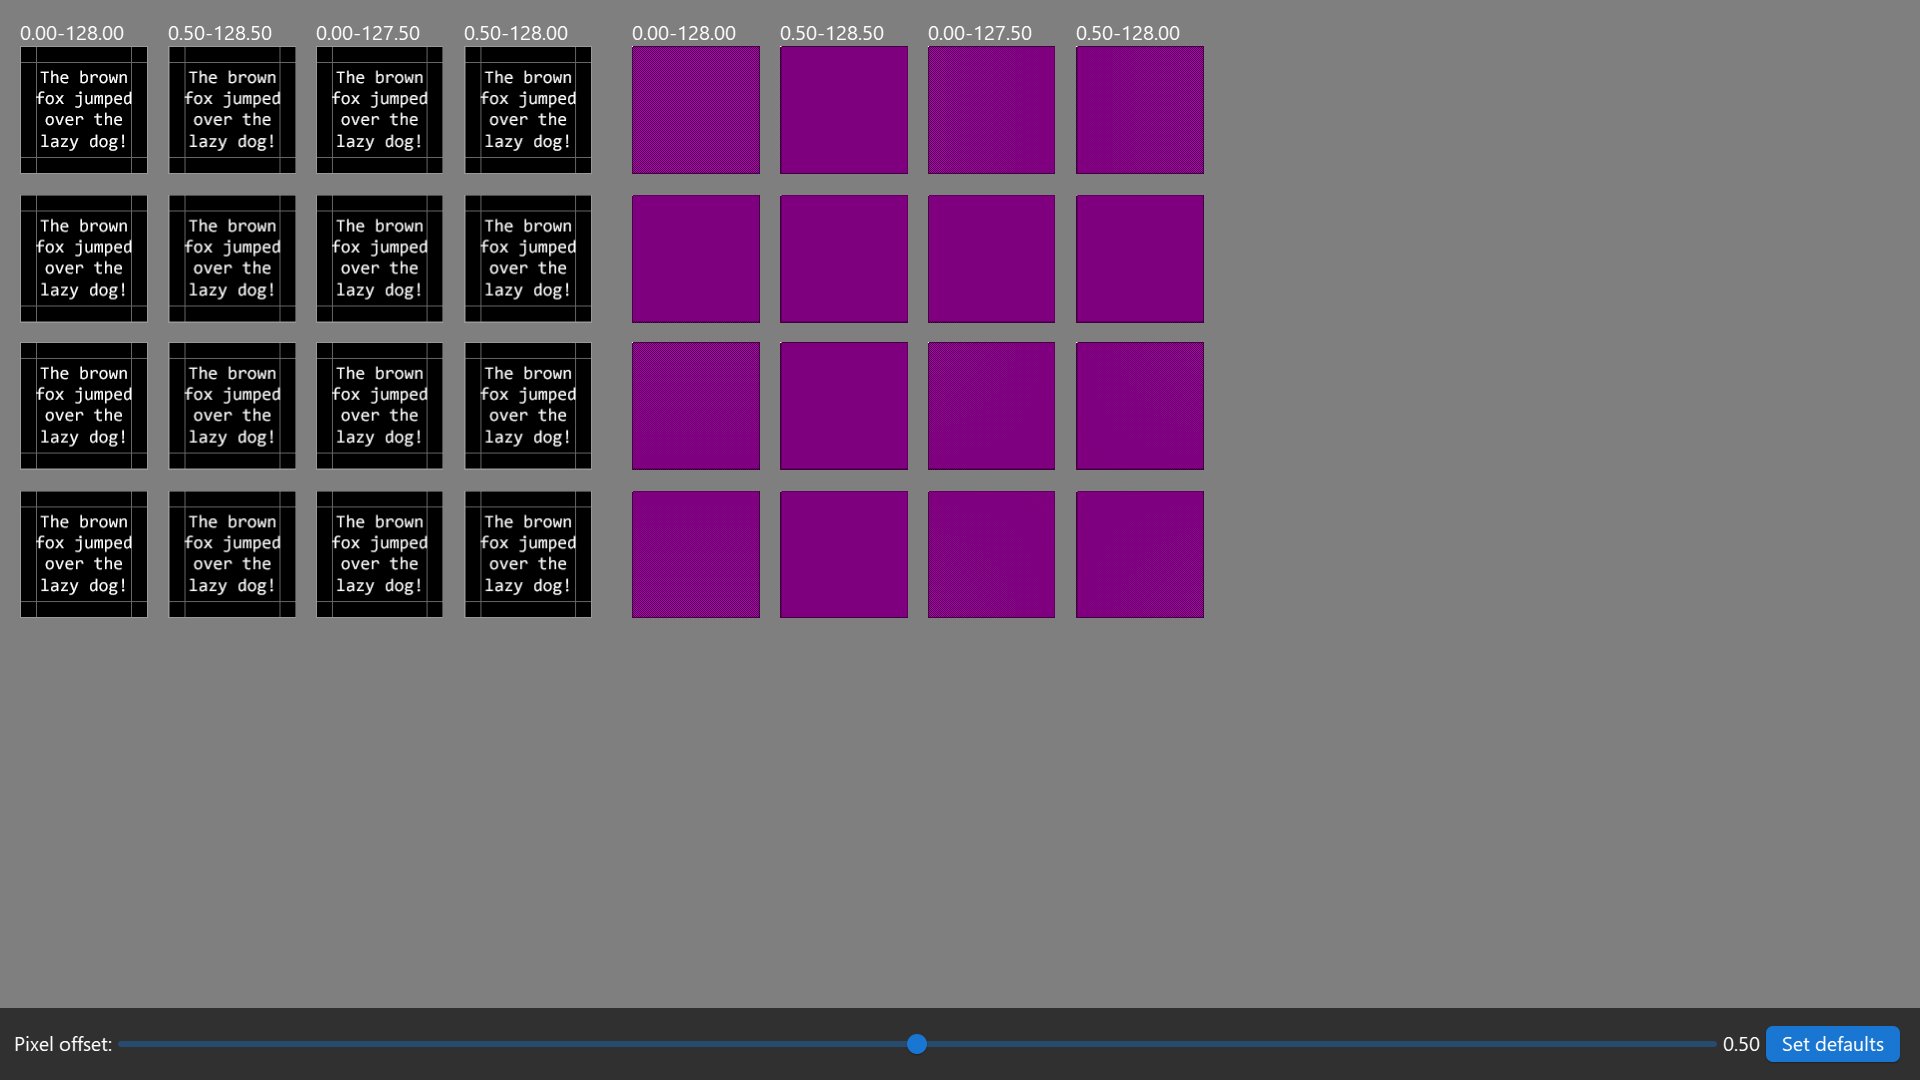The image size is (1920, 1080).
Task: Click the third-row text tile in the third column
Action: click(x=380, y=406)
